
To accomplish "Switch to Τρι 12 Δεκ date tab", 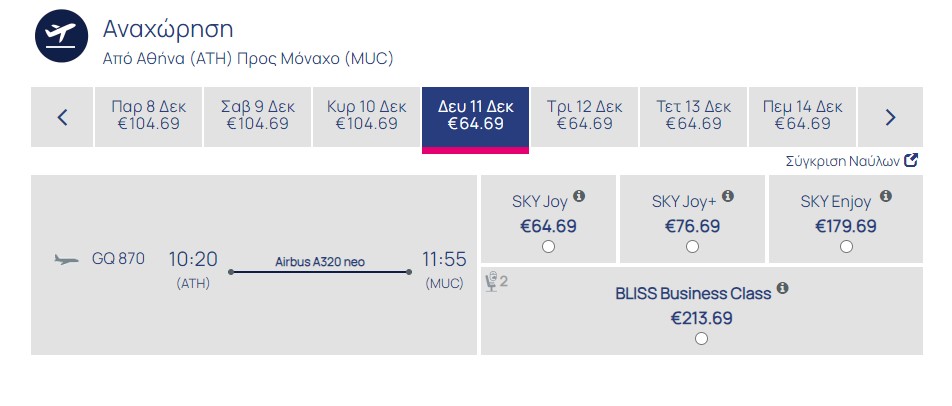I will [x=584, y=117].
